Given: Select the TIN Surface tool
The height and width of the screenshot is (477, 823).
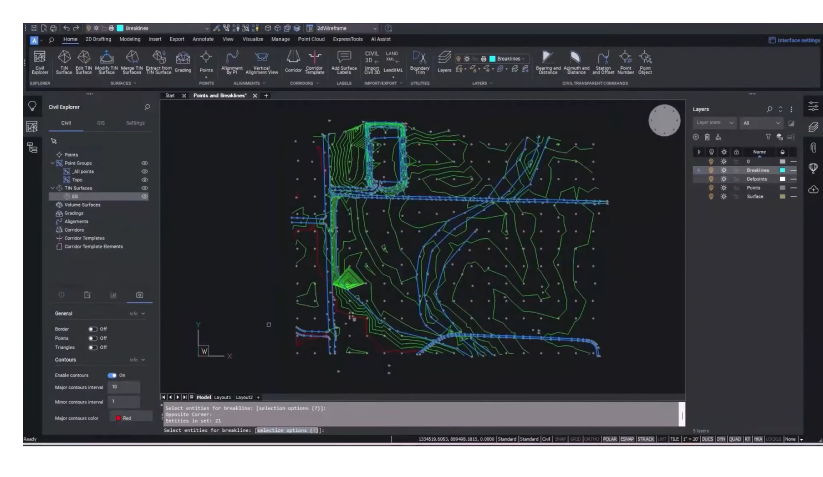Looking at the screenshot, I should coord(64,62).
